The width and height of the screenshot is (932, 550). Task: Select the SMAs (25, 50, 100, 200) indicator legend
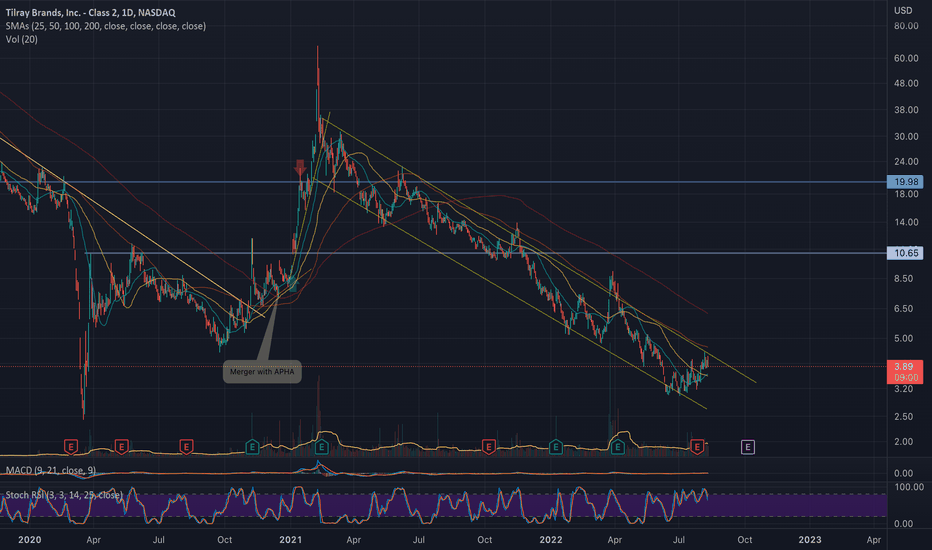pos(106,26)
